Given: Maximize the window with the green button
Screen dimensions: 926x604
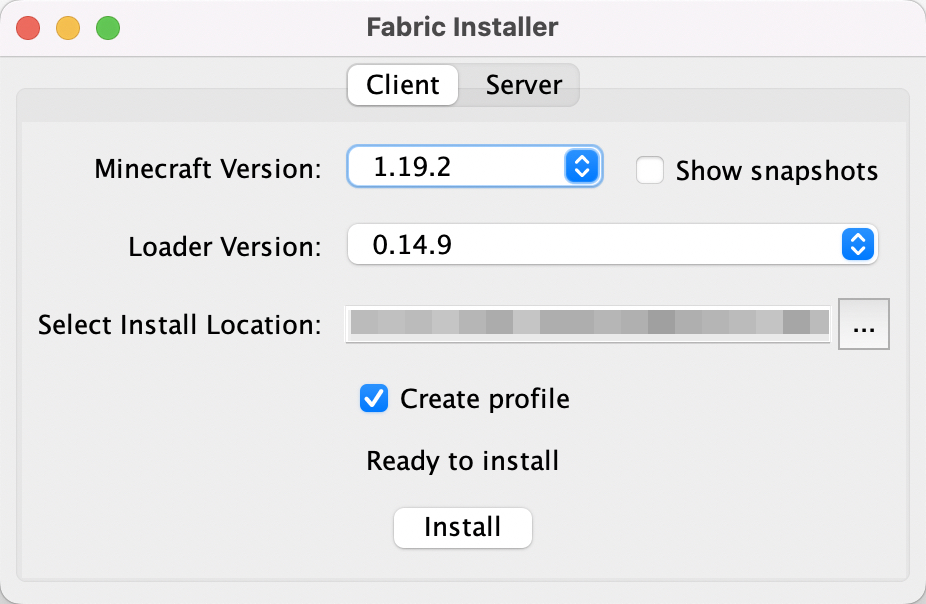Looking at the screenshot, I should [108, 28].
